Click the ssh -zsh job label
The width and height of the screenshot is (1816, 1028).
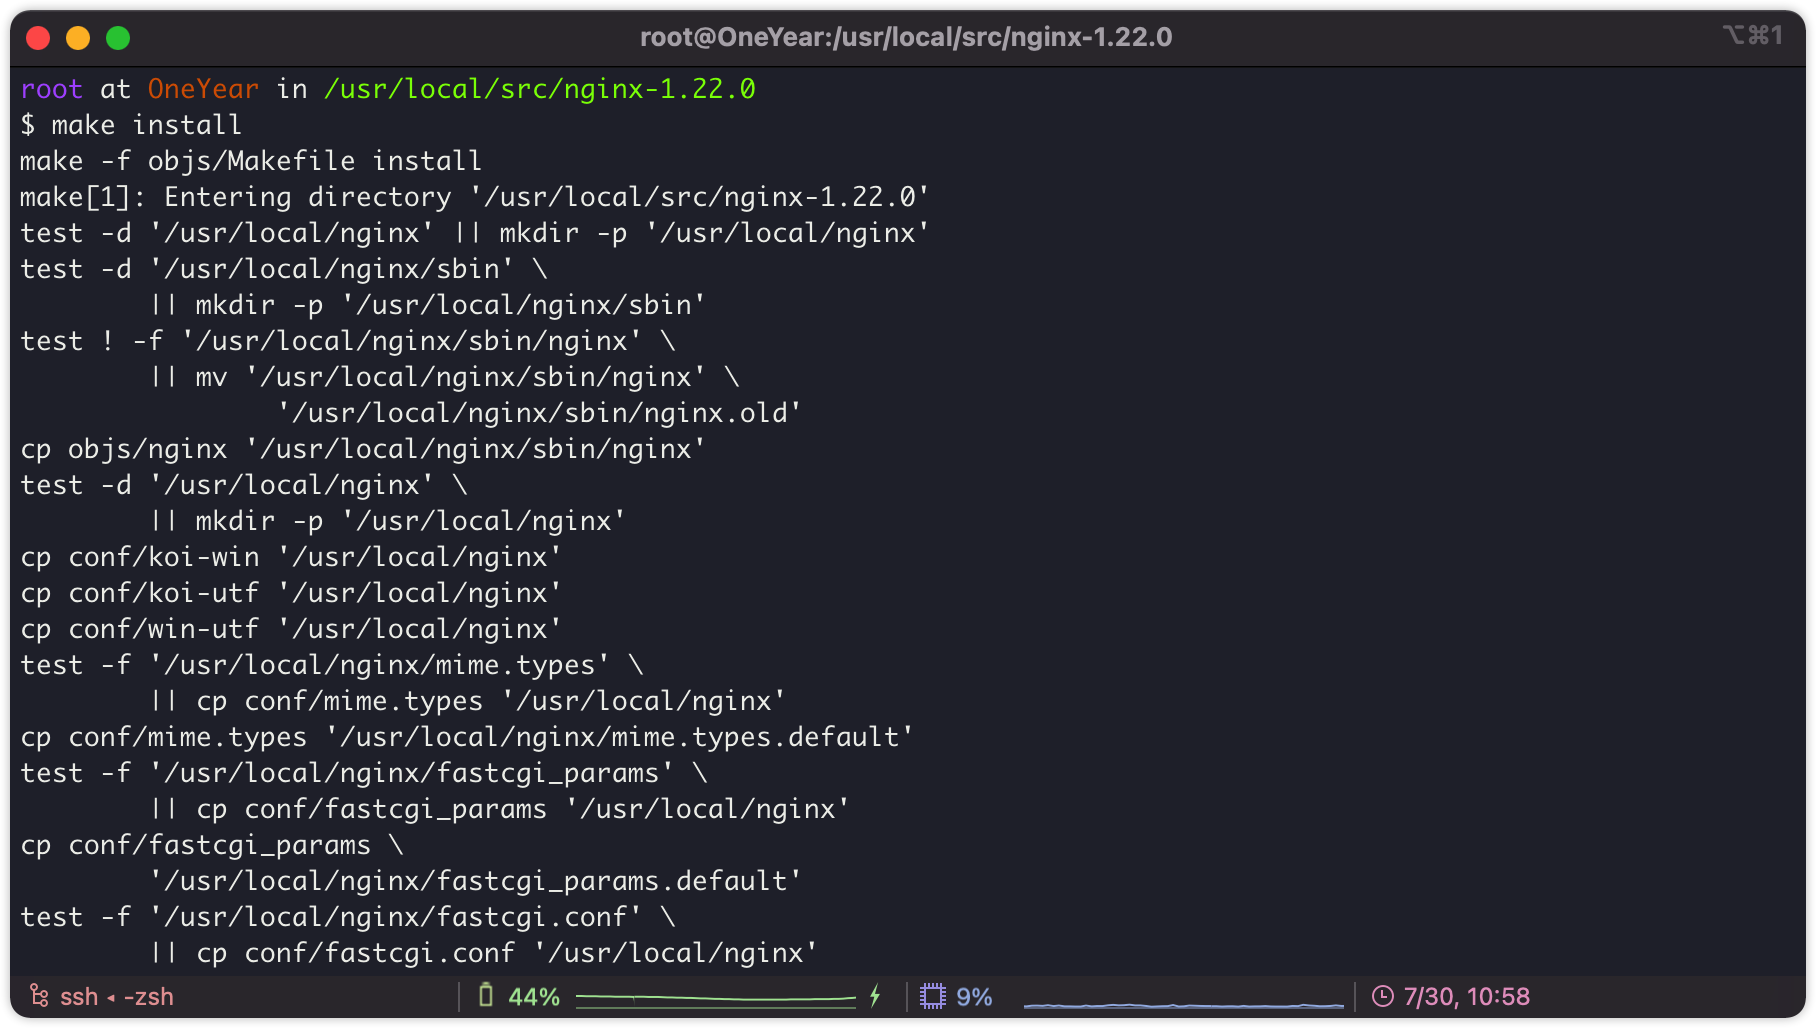116,997
